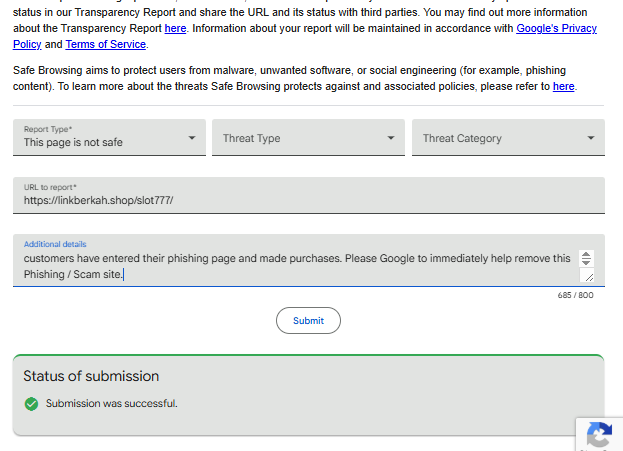Click the green success checkmark icon
This screenshot has width=623, height=451.
[32, 404]
